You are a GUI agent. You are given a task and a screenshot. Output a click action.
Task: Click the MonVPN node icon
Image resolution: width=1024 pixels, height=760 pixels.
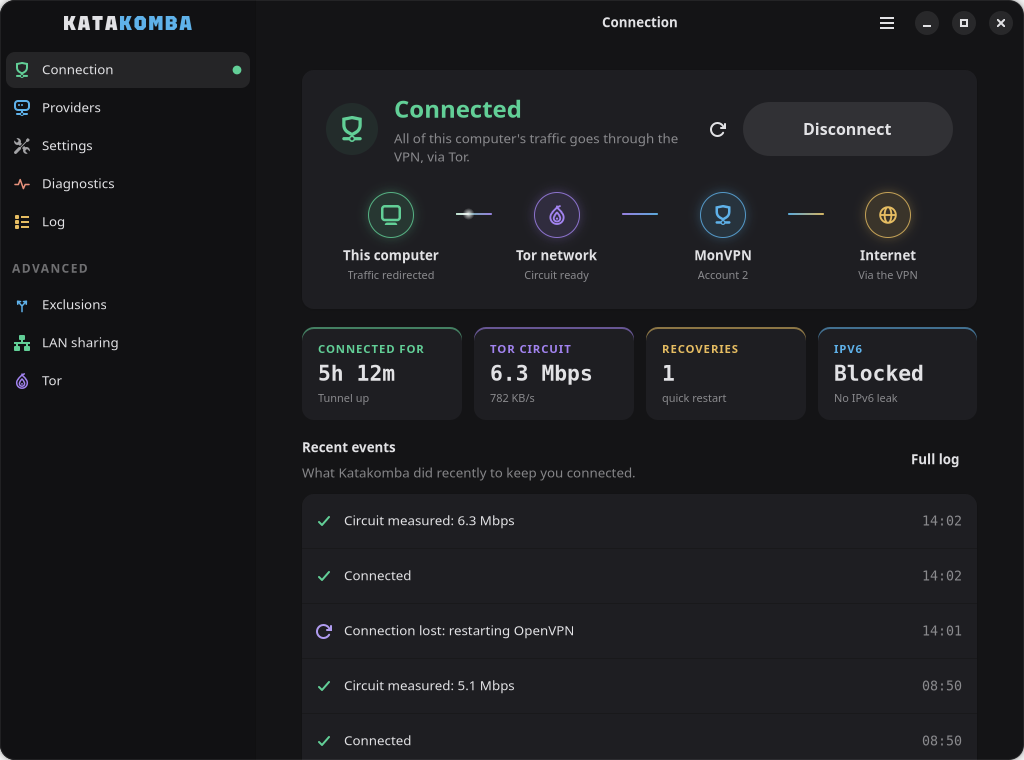(723, 215)
